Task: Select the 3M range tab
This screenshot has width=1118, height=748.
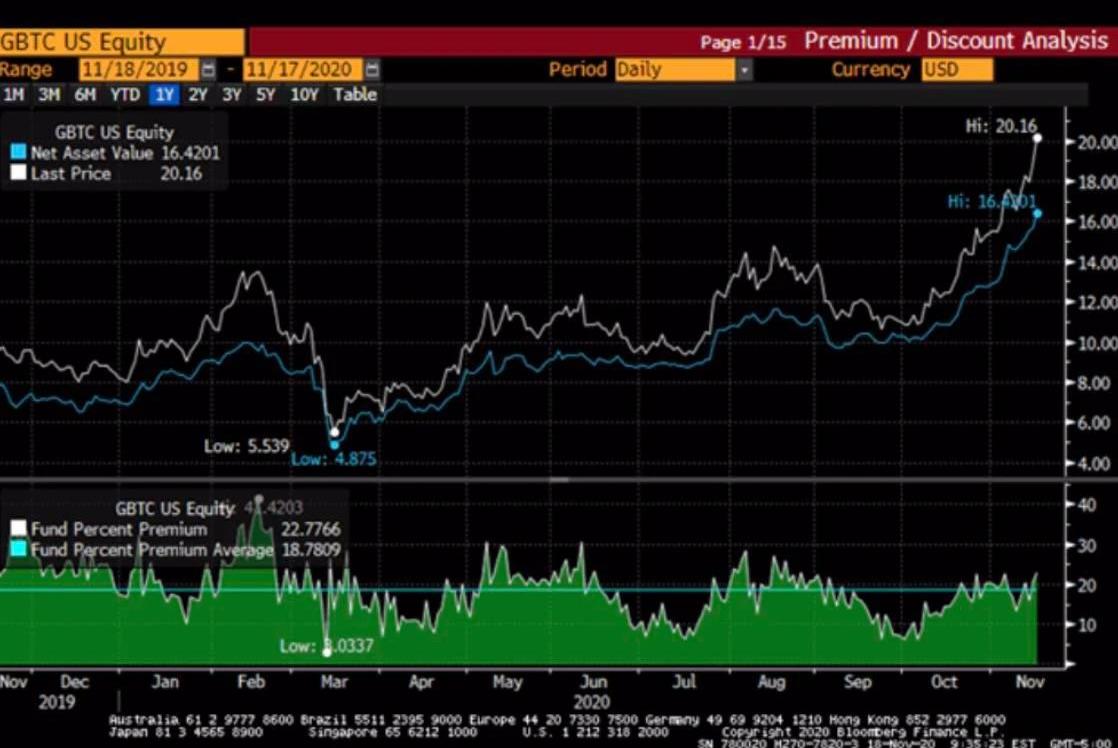Action: tap(49, 95)
